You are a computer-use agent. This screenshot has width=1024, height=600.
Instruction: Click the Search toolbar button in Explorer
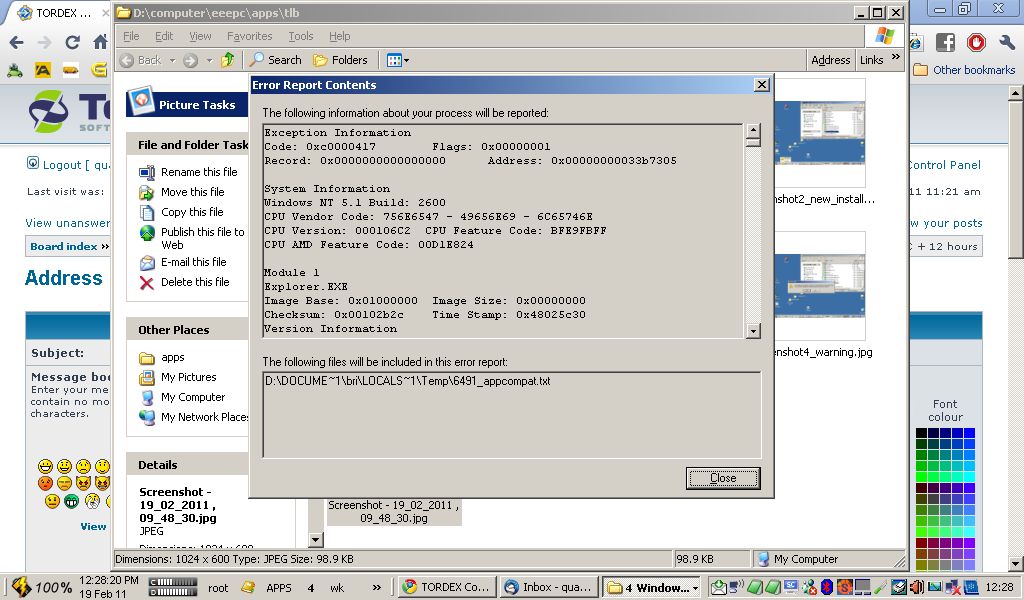(276, 60)
